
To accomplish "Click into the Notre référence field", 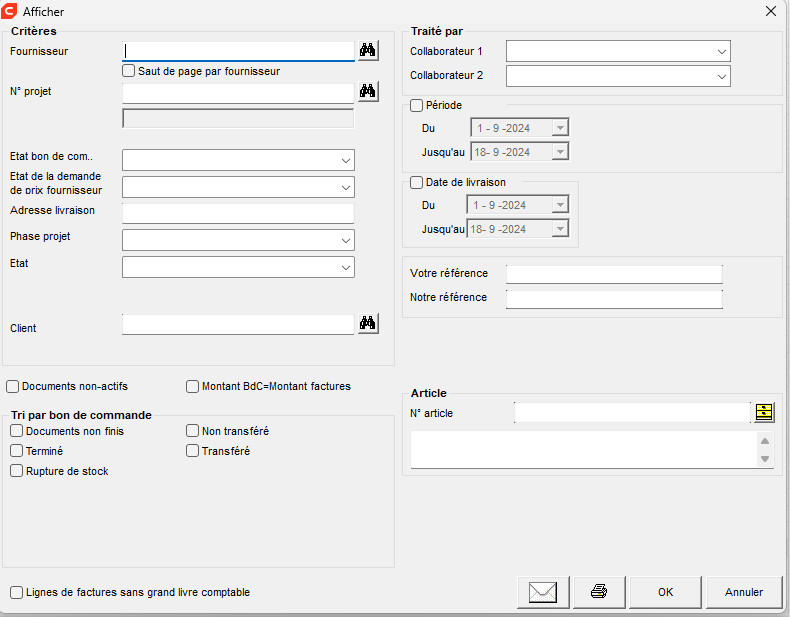I will click(x=614, y=299).
